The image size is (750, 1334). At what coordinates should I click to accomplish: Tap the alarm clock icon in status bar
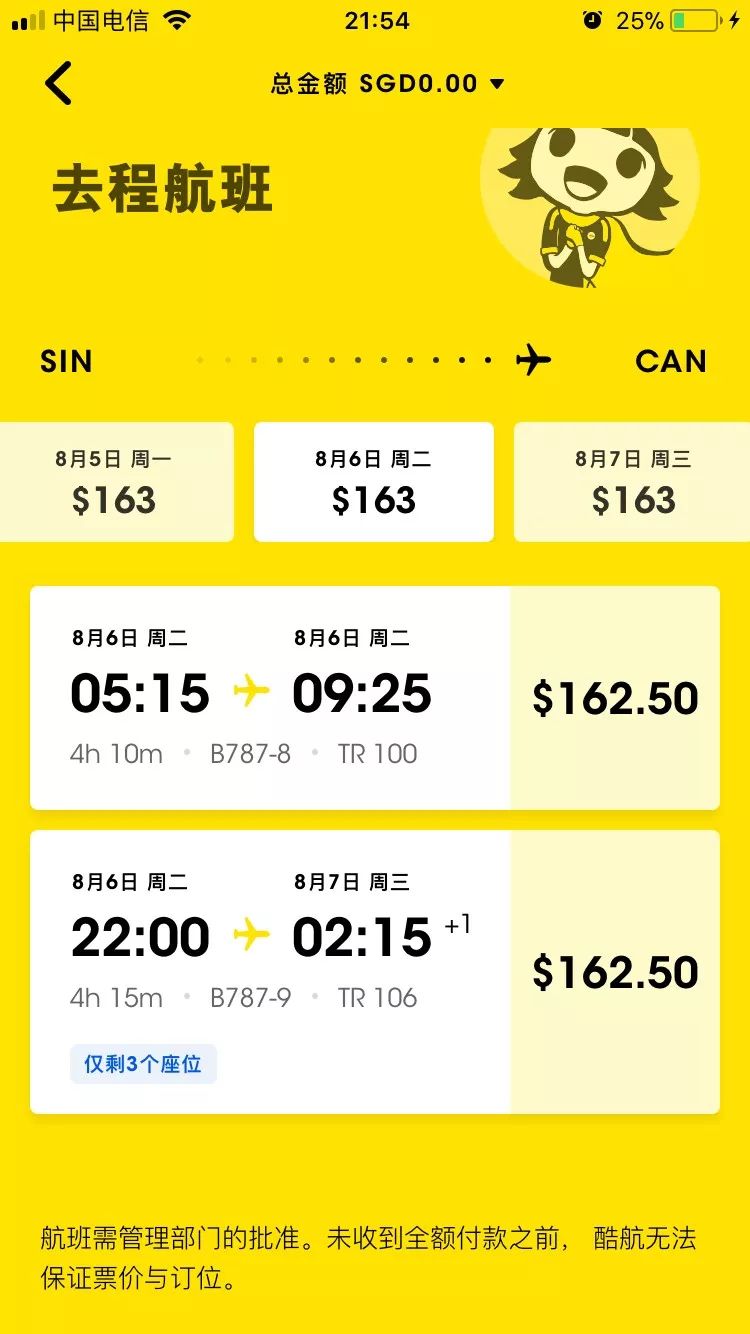[593, 20]
